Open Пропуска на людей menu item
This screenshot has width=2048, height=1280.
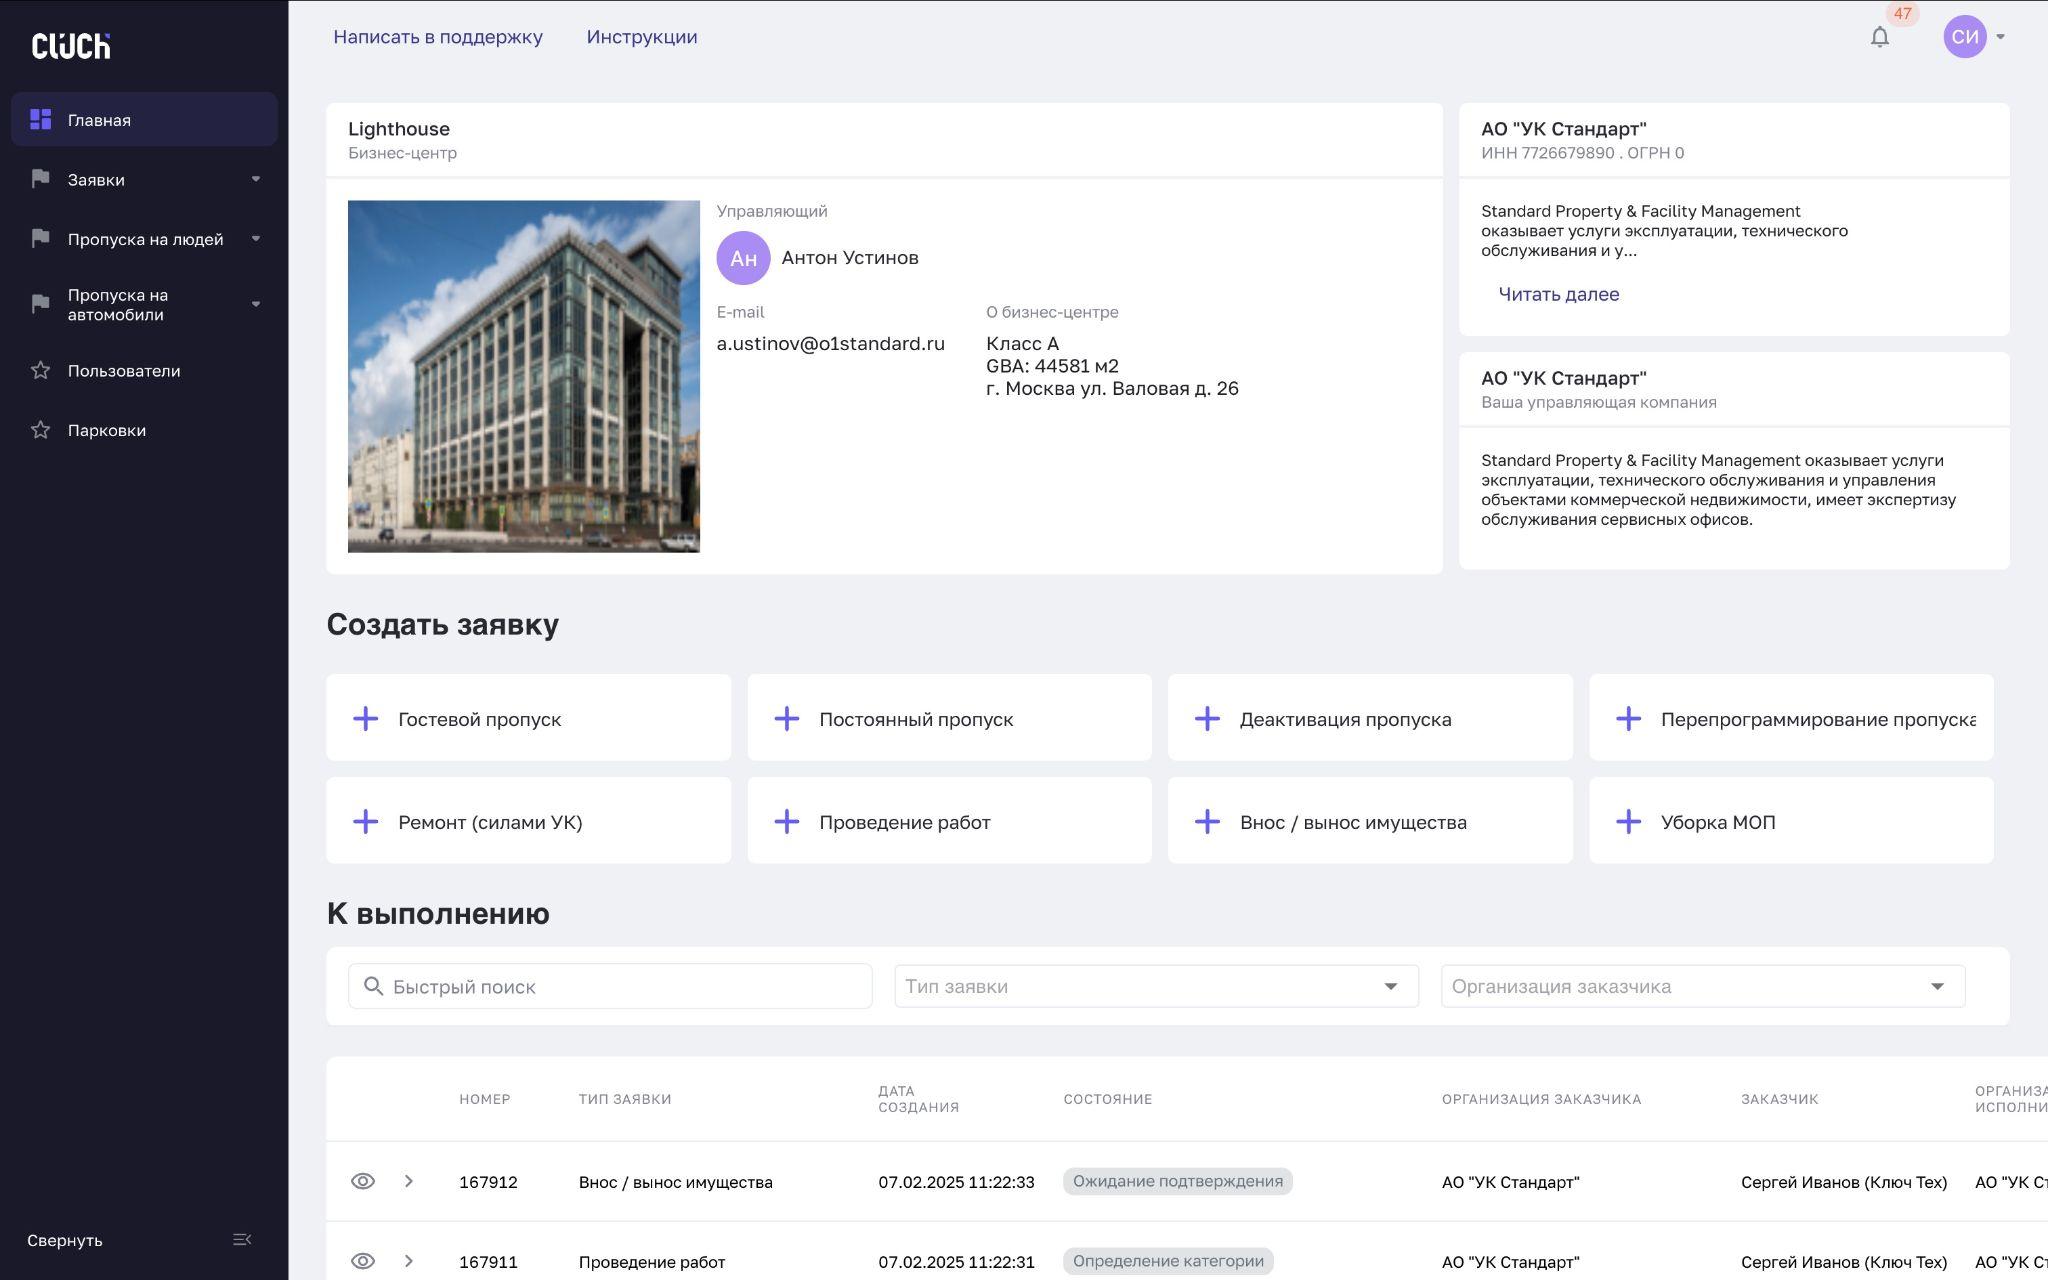click(x=144, y=239)
